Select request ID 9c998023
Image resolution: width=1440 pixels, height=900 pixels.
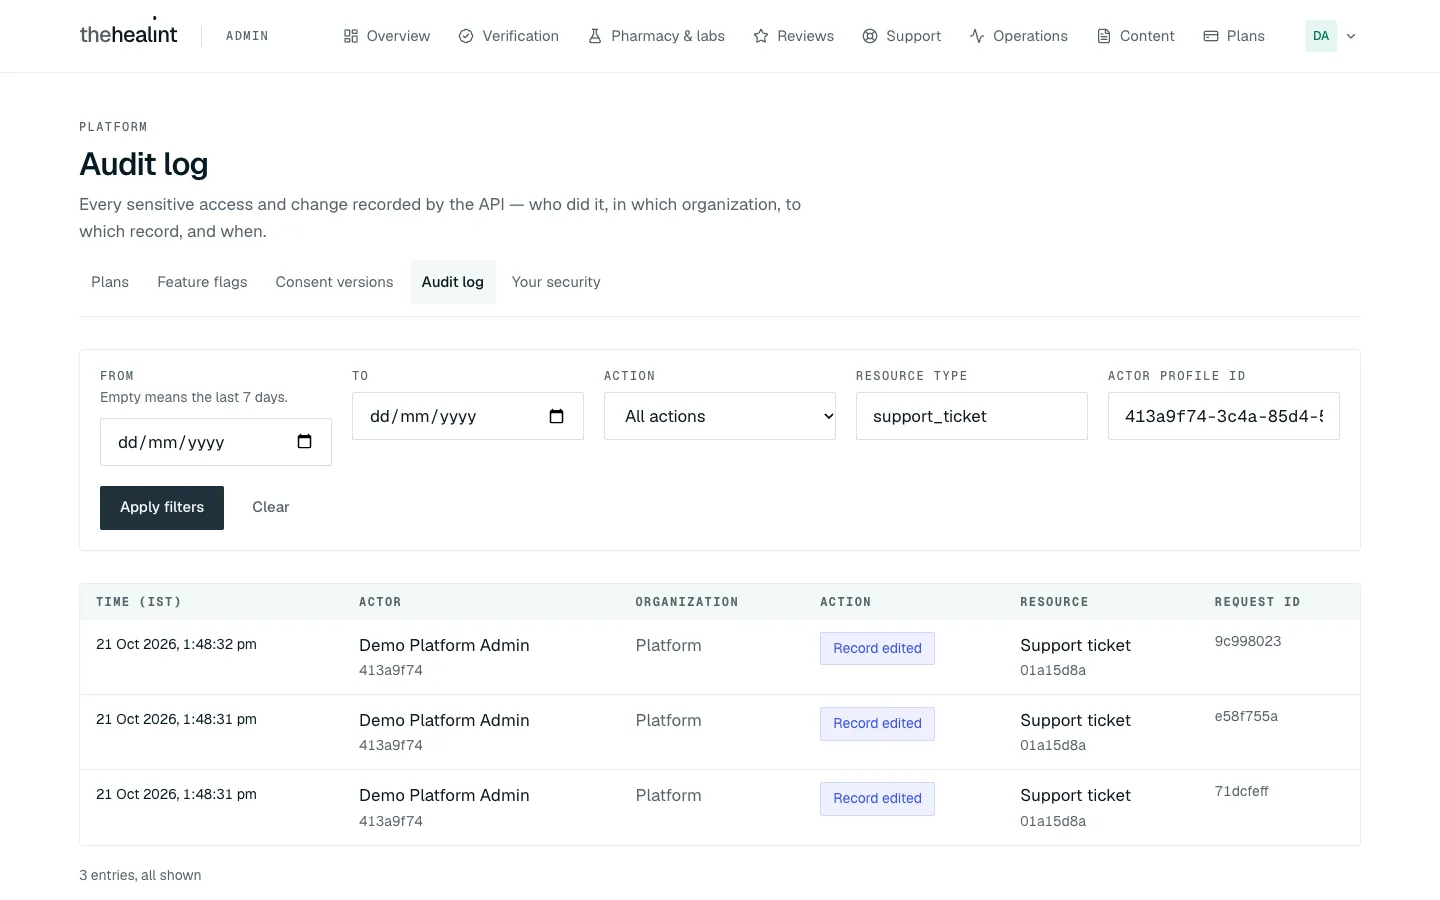click(x=1248, y=641)
